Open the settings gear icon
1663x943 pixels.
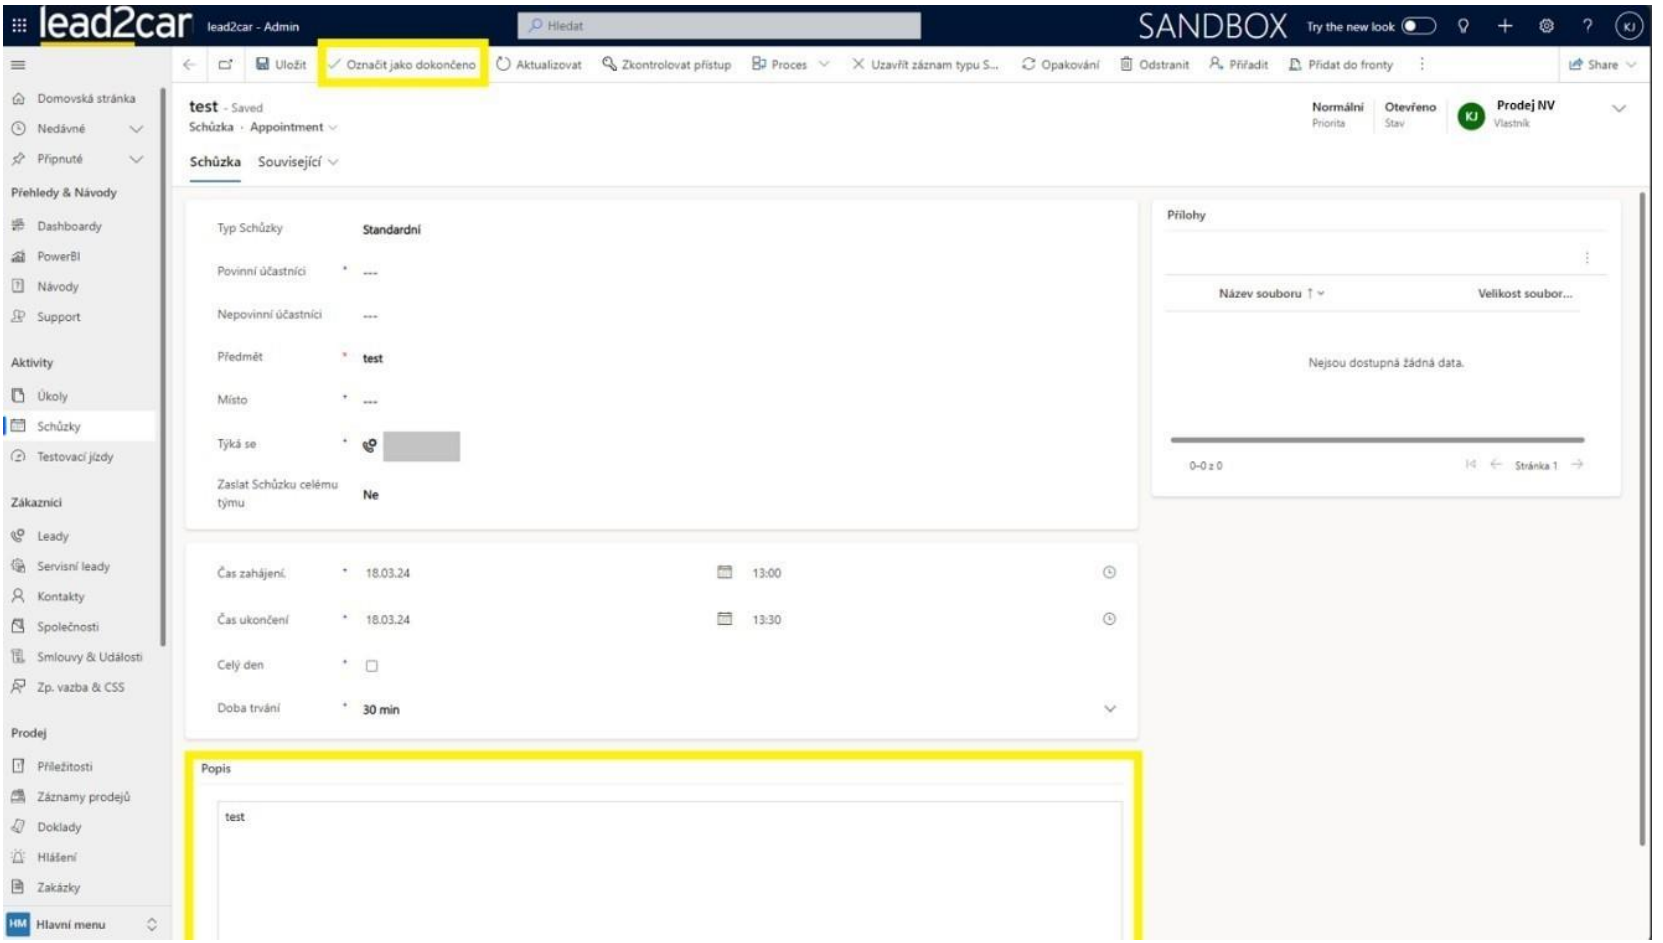point(1546,26)
